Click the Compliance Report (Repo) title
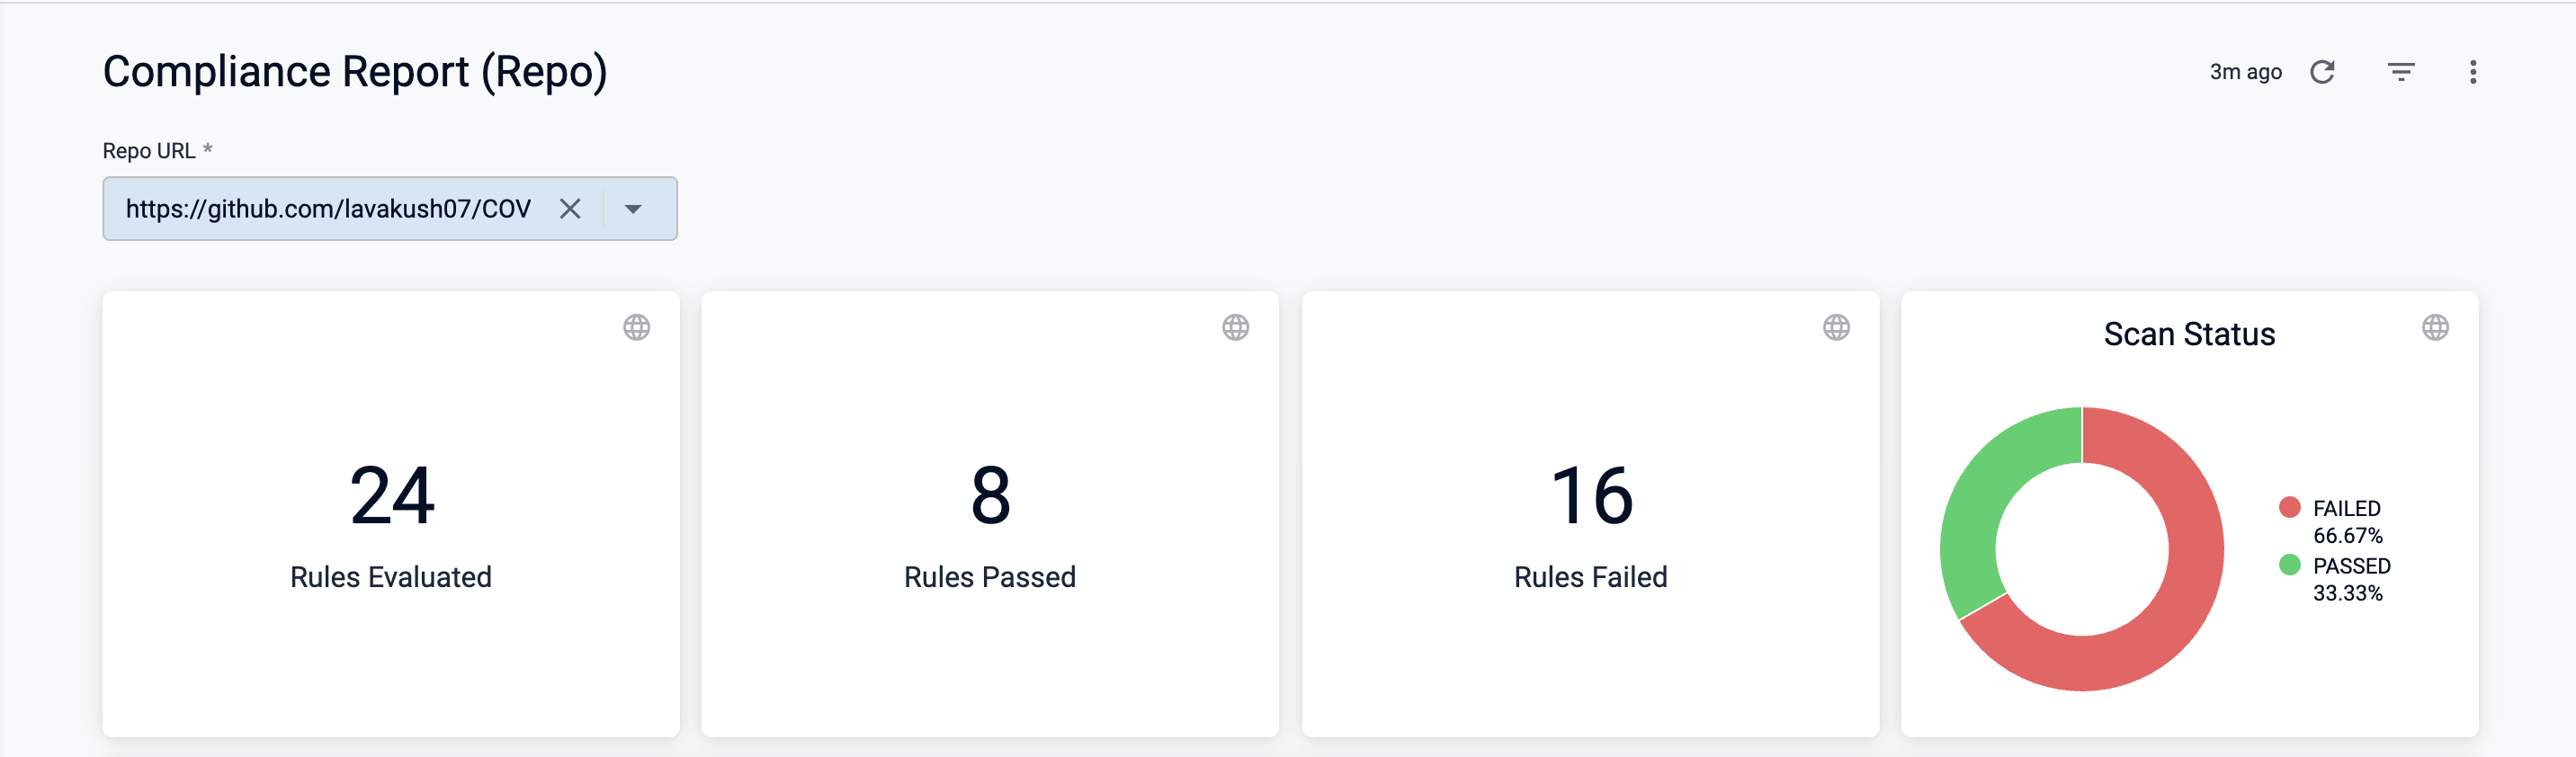 coord(355,72)
